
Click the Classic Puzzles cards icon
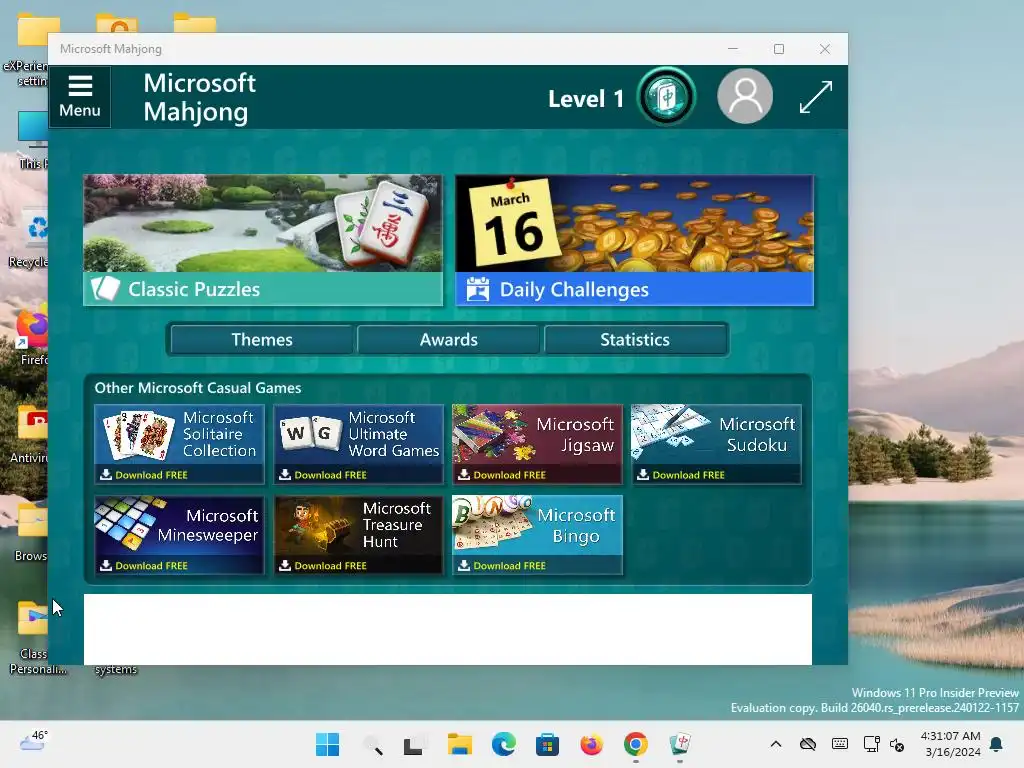pos(105,289)
